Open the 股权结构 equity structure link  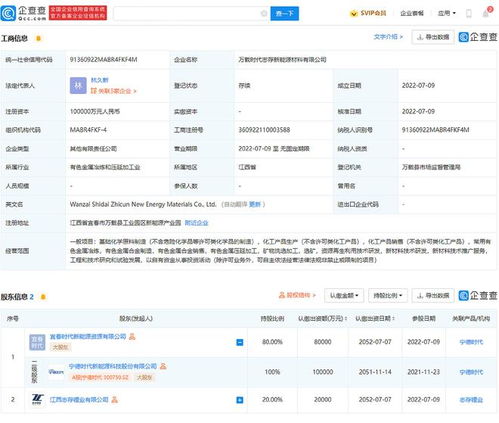coord(297,295)
